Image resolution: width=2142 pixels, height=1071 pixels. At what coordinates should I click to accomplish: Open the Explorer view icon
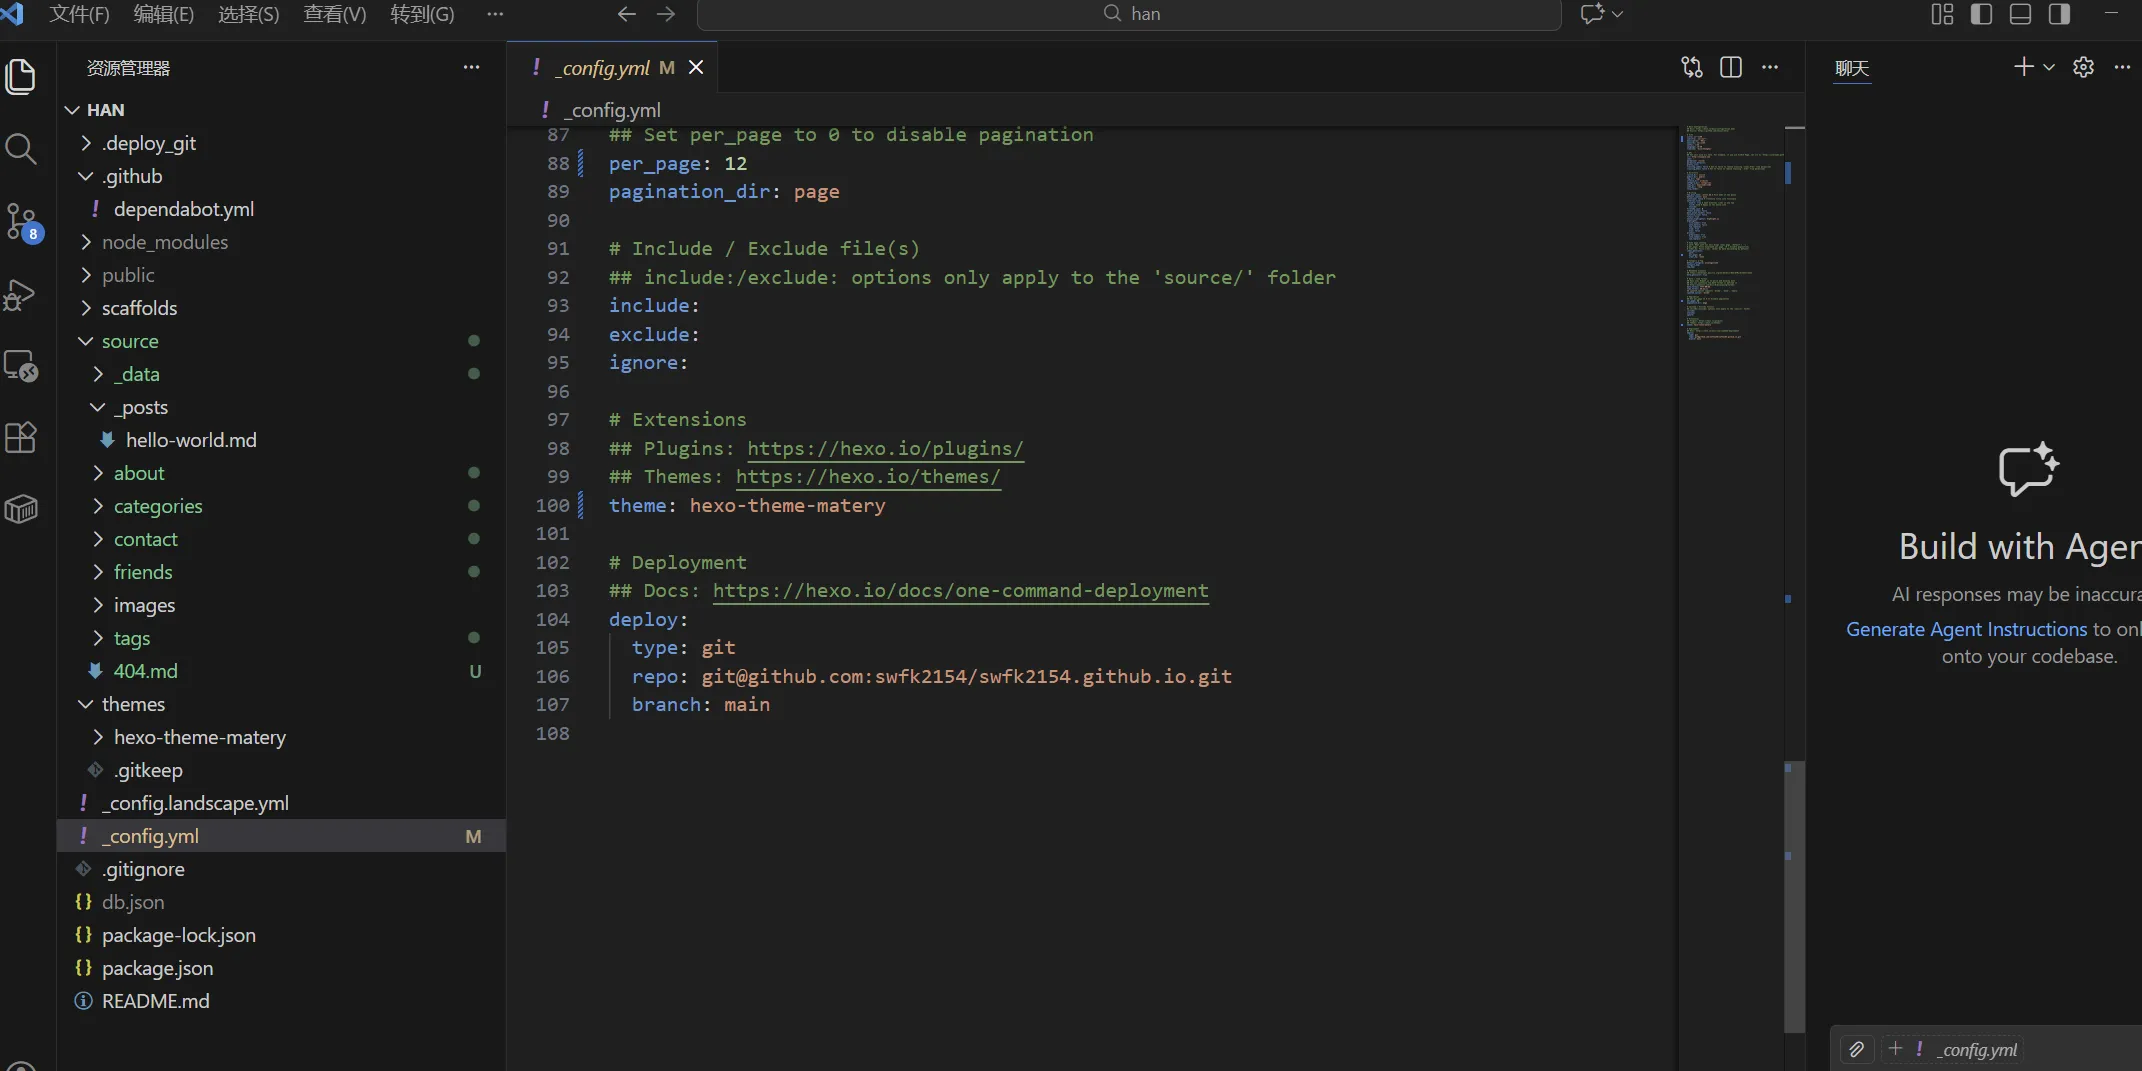pos(21,77)
